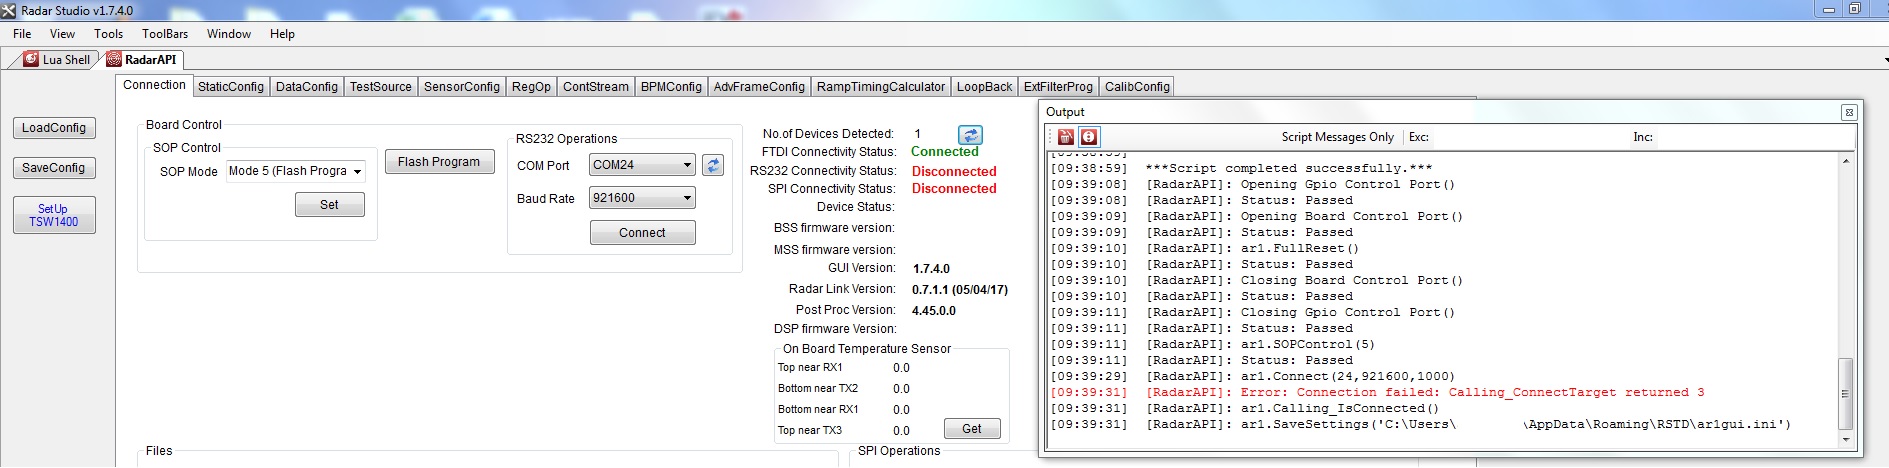The height and width of the screenshot is (468, 1889).
Task: Click the Top near RX1 temperature value
Action: pos(901,368)
